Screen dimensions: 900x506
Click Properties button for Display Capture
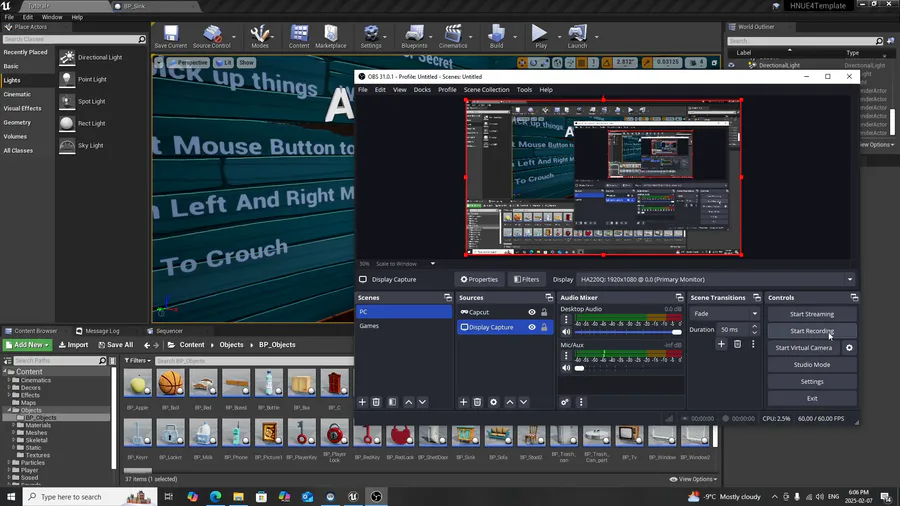pyautogui.click(x=479, y=279)
